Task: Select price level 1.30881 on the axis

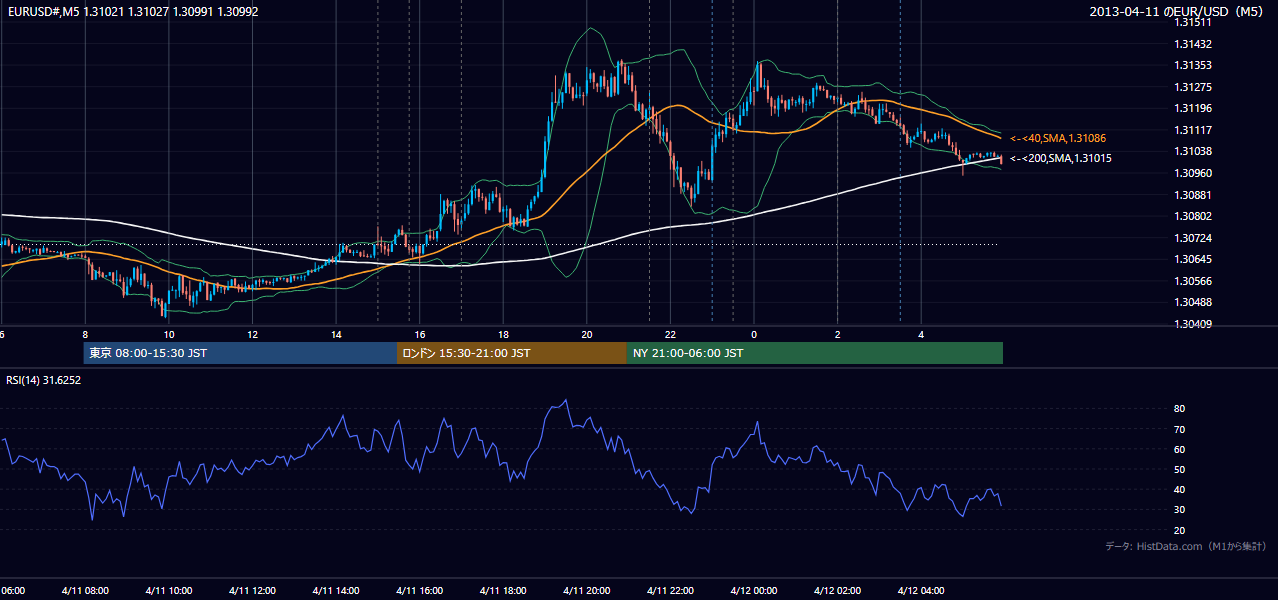Action: pos(1193,195)
